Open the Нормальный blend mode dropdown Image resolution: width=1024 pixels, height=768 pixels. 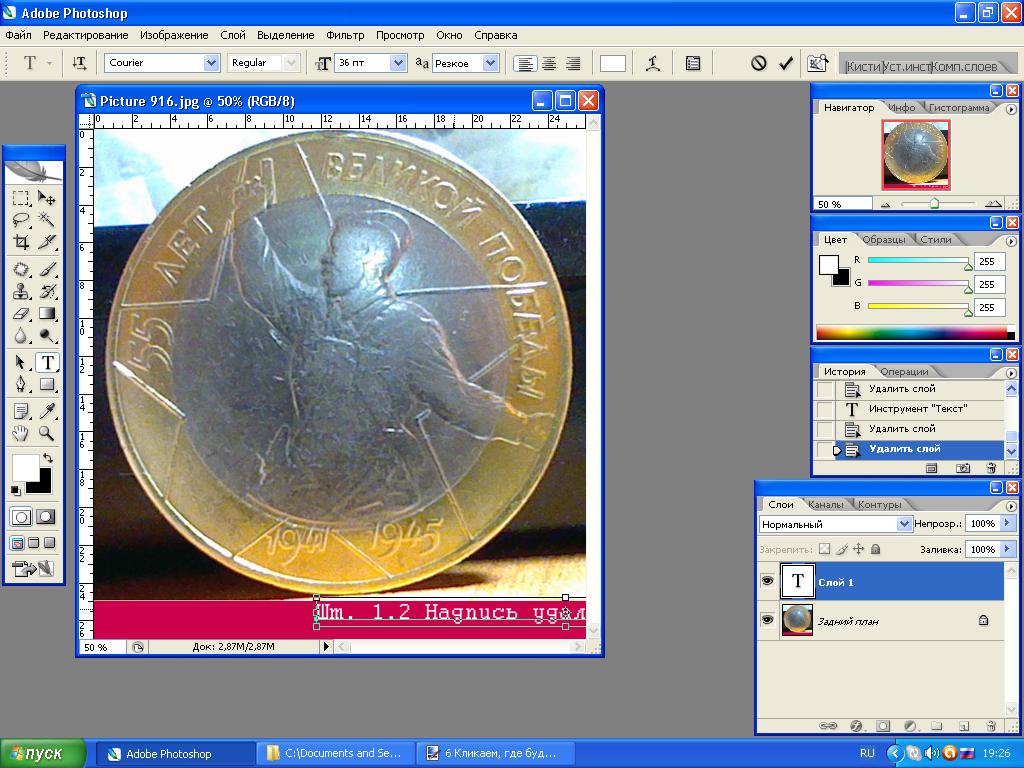[x=904, y=524]
